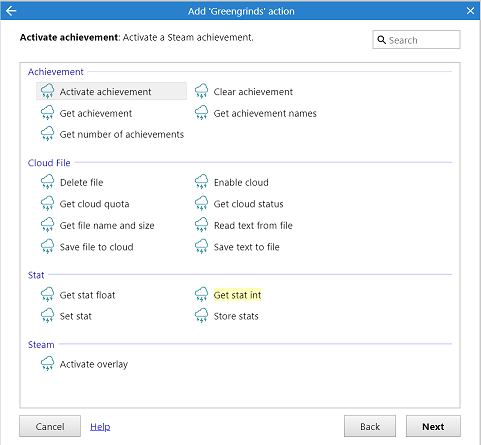Click the Clear achievement cloud icon
The height and width of the screenshot is (445, 481).
click(201, 91)
